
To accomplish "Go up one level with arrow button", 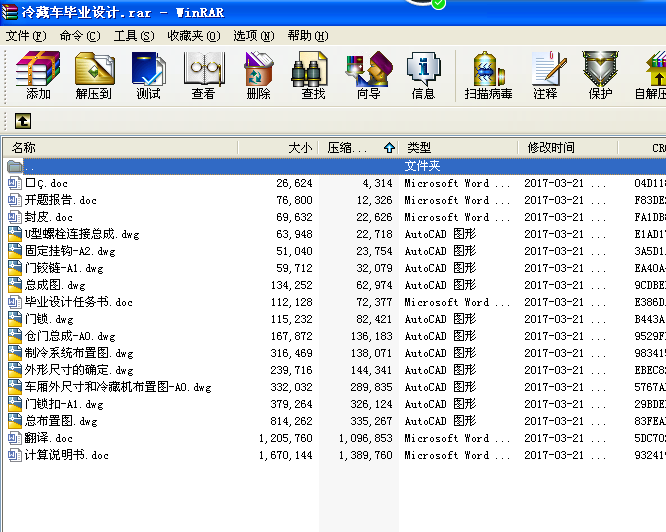I will pos(23,121).
